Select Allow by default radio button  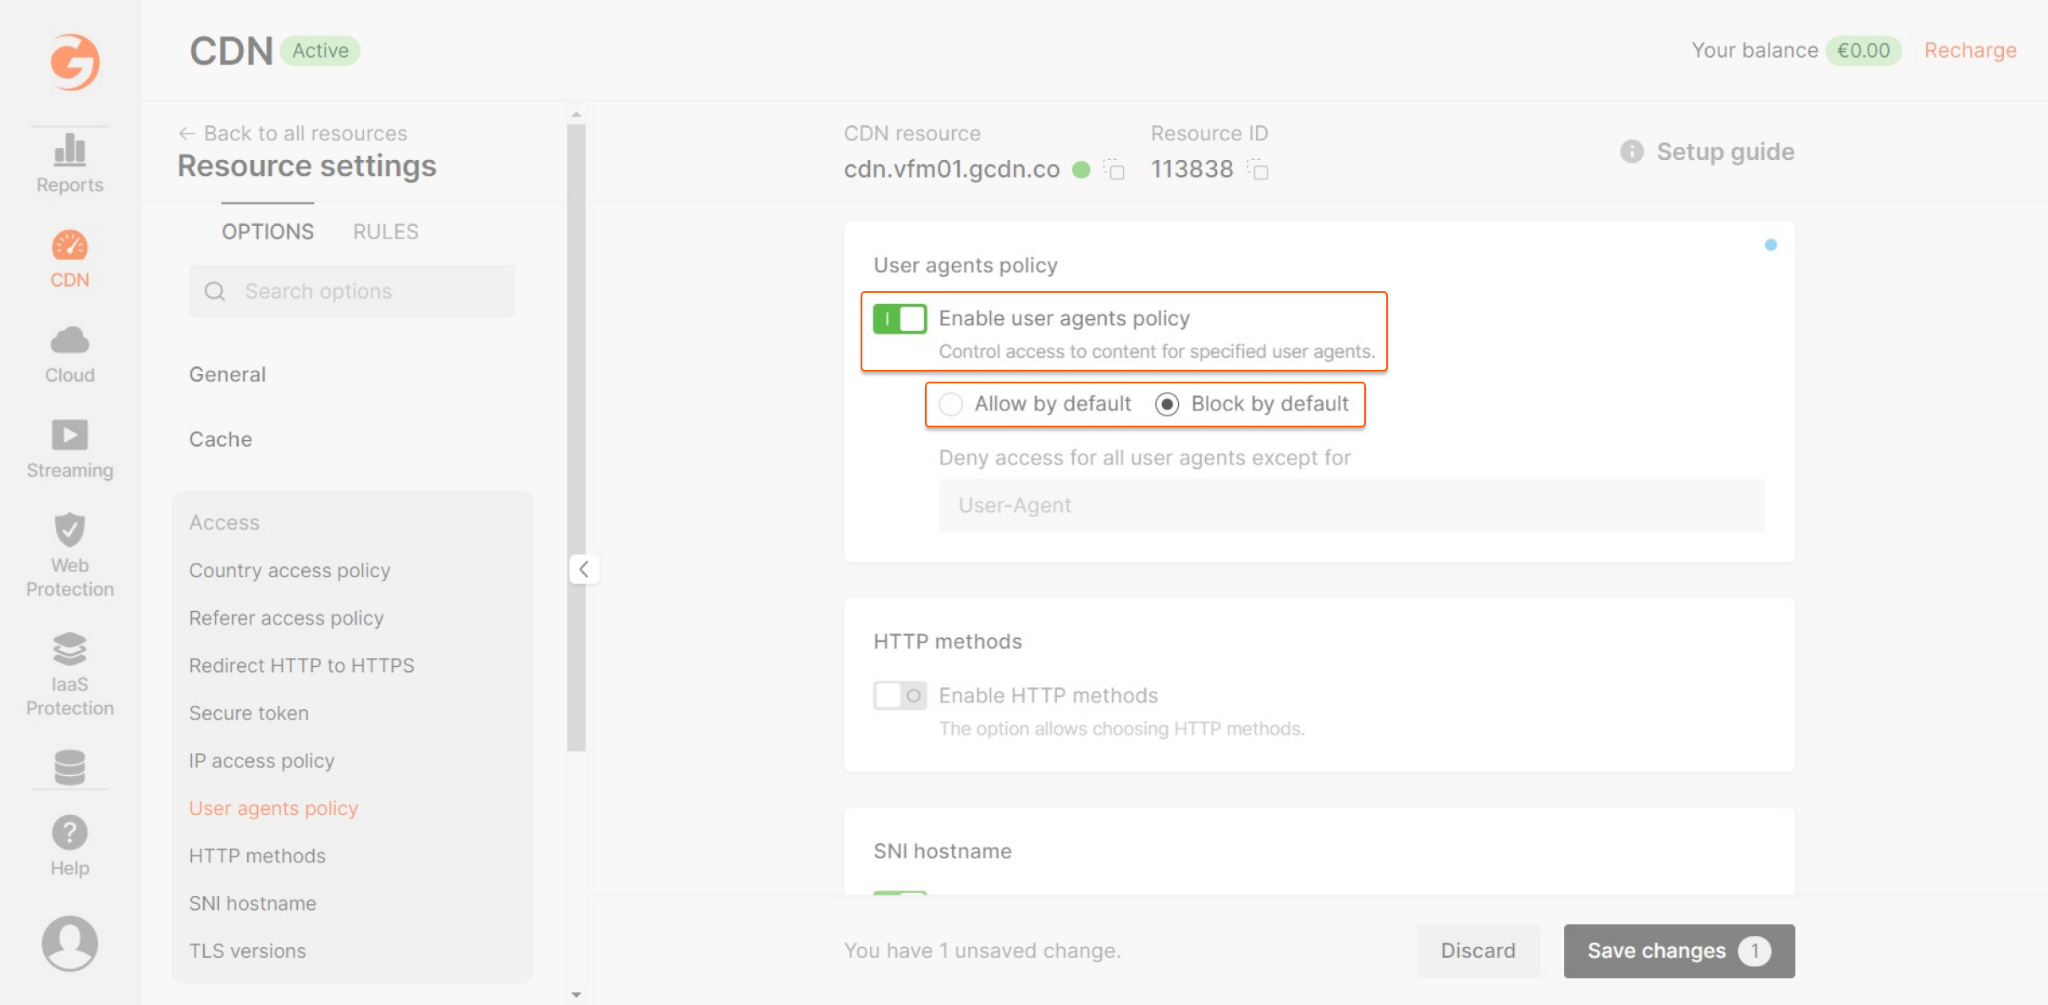pos(951,404)
